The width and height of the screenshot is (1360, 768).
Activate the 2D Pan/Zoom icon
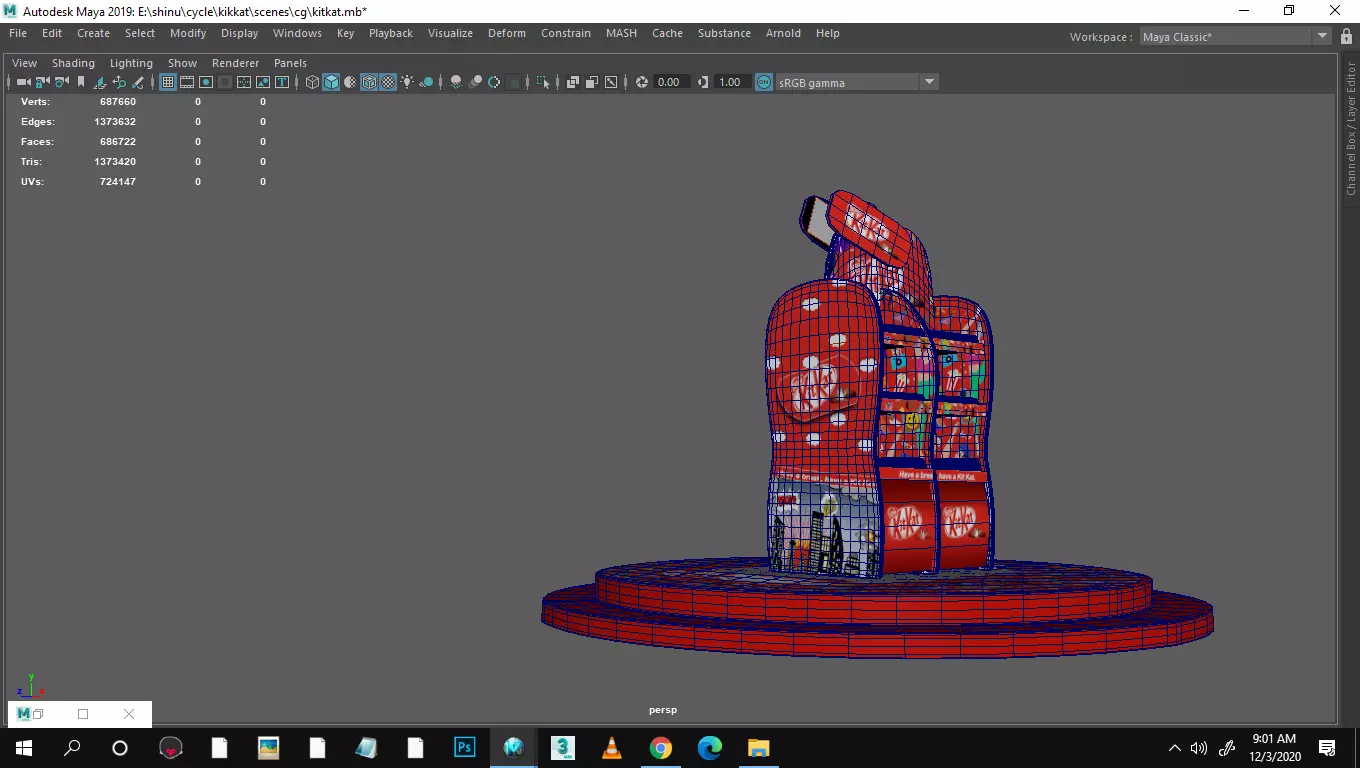tap(119, 82)
